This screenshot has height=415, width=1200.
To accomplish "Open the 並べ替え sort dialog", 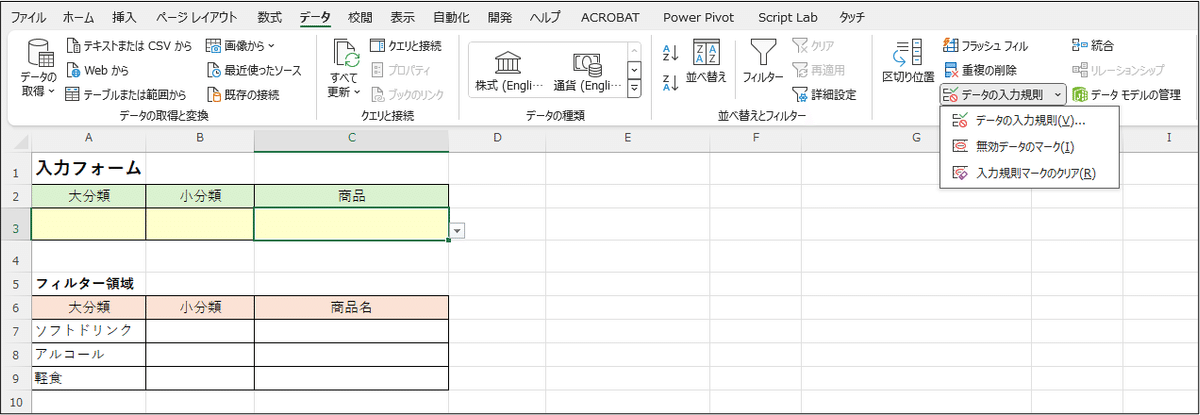I will (x=706, y=60).
